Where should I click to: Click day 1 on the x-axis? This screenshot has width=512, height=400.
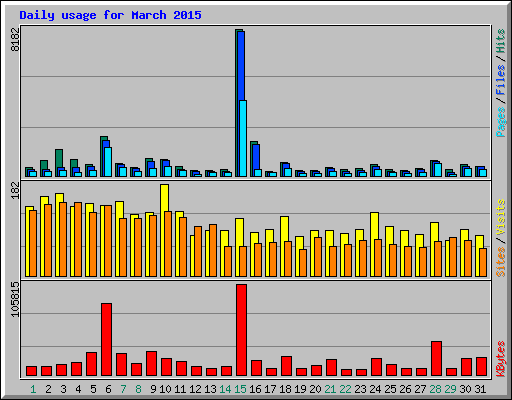coord(33,389)
